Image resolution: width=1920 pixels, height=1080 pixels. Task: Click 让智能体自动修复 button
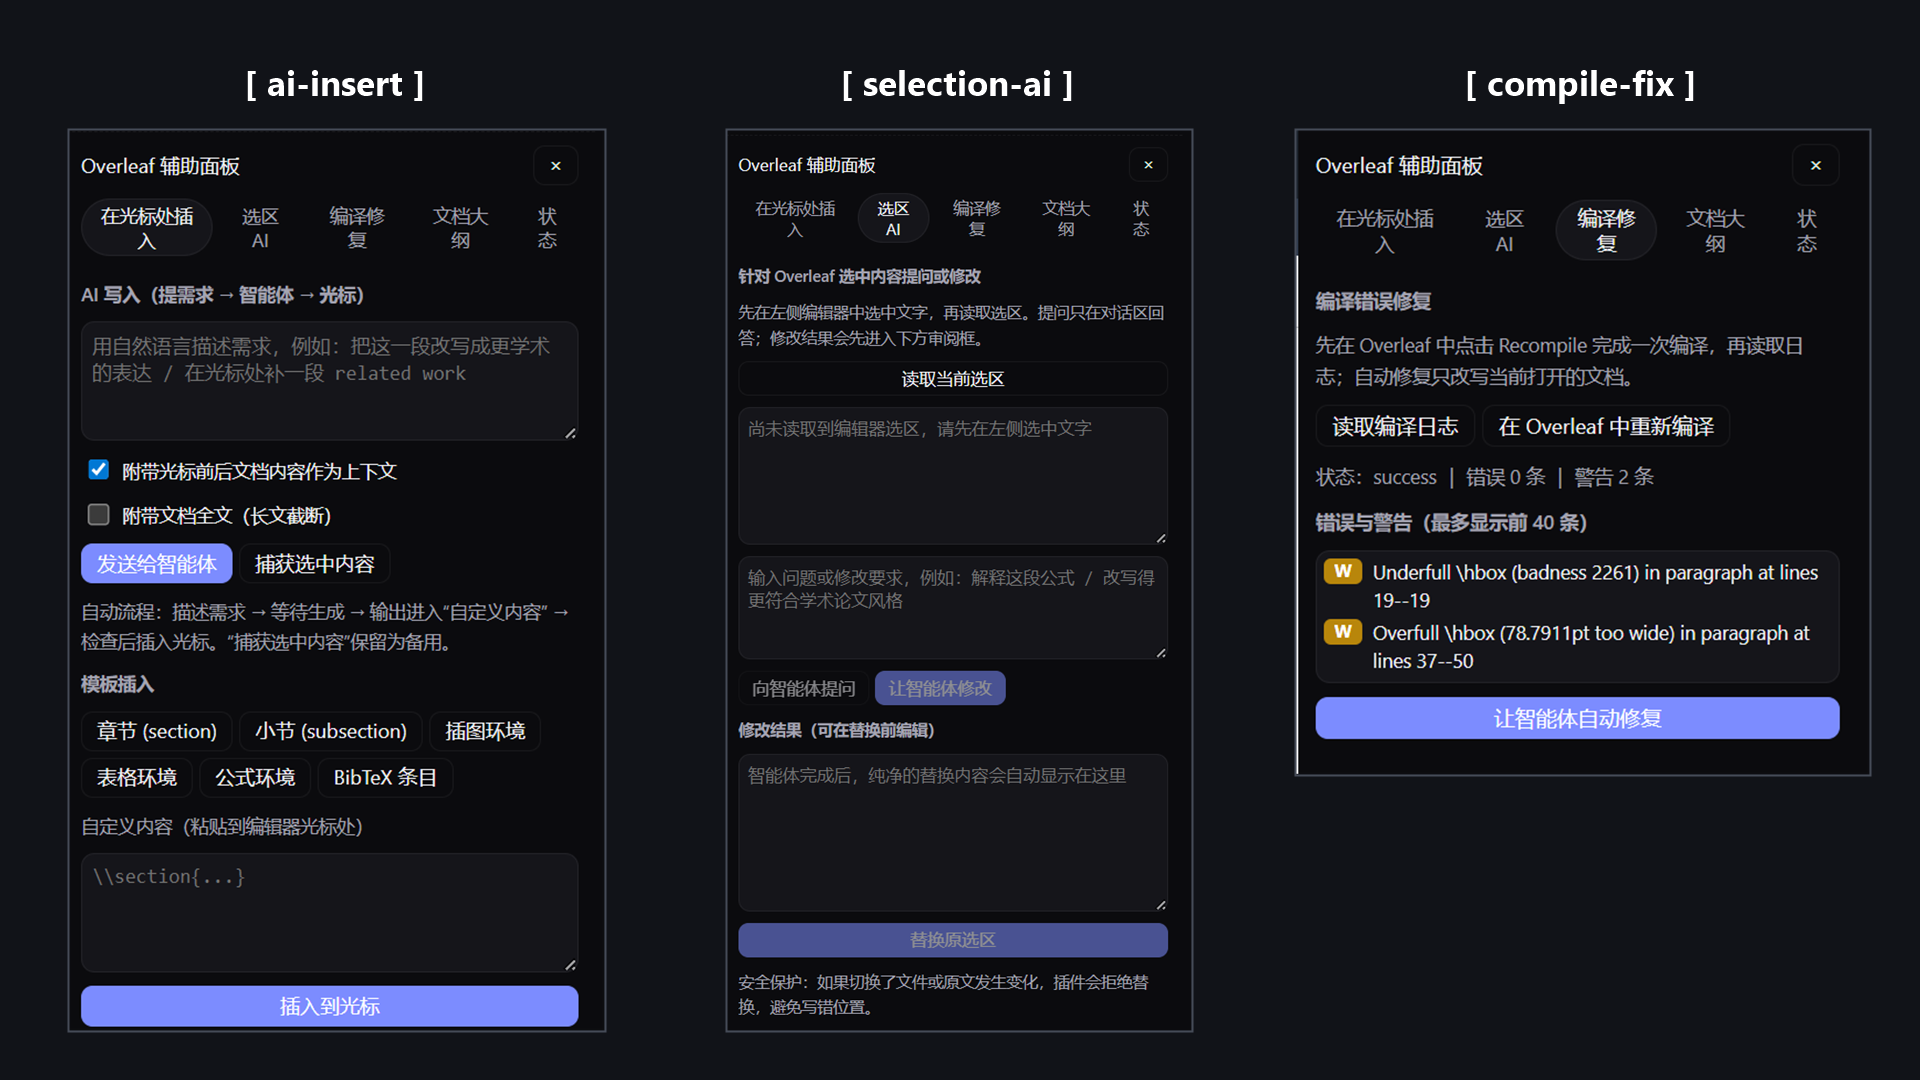click(1577, 718)
